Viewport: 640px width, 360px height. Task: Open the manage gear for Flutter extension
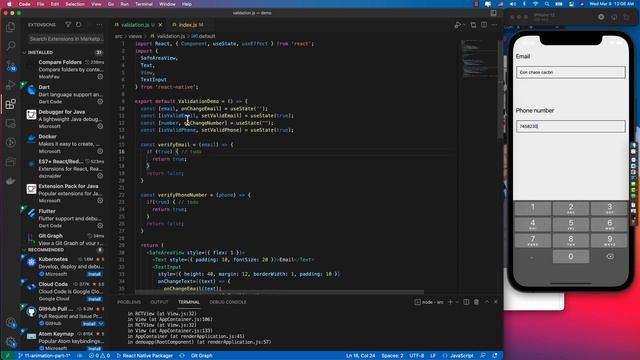click(x=100, y=226)
